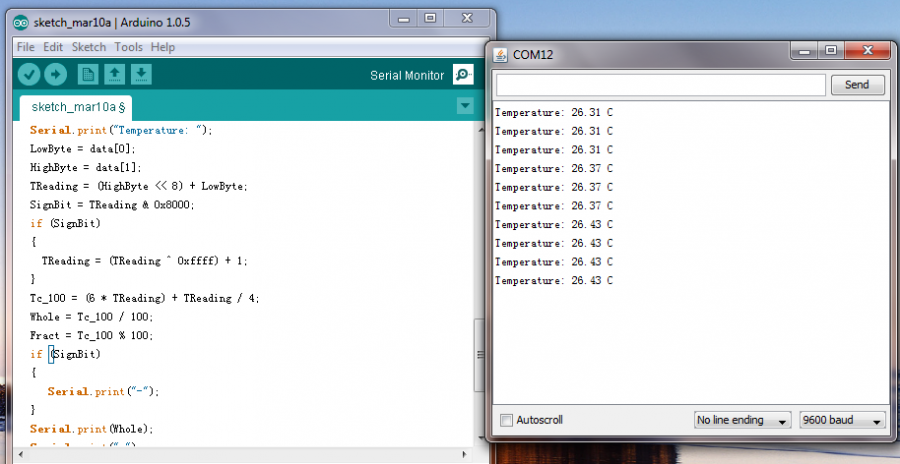Click the serial input text field
The height and width of the screenshot is (464, 900).
(660, 85)
